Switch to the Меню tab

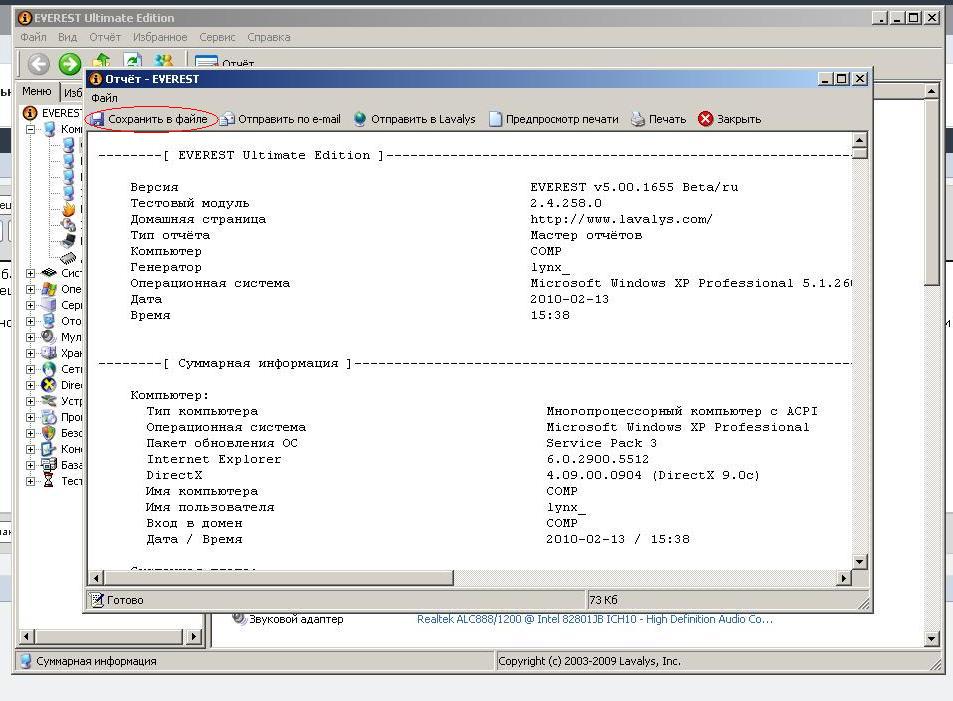(x=36, y=91)
